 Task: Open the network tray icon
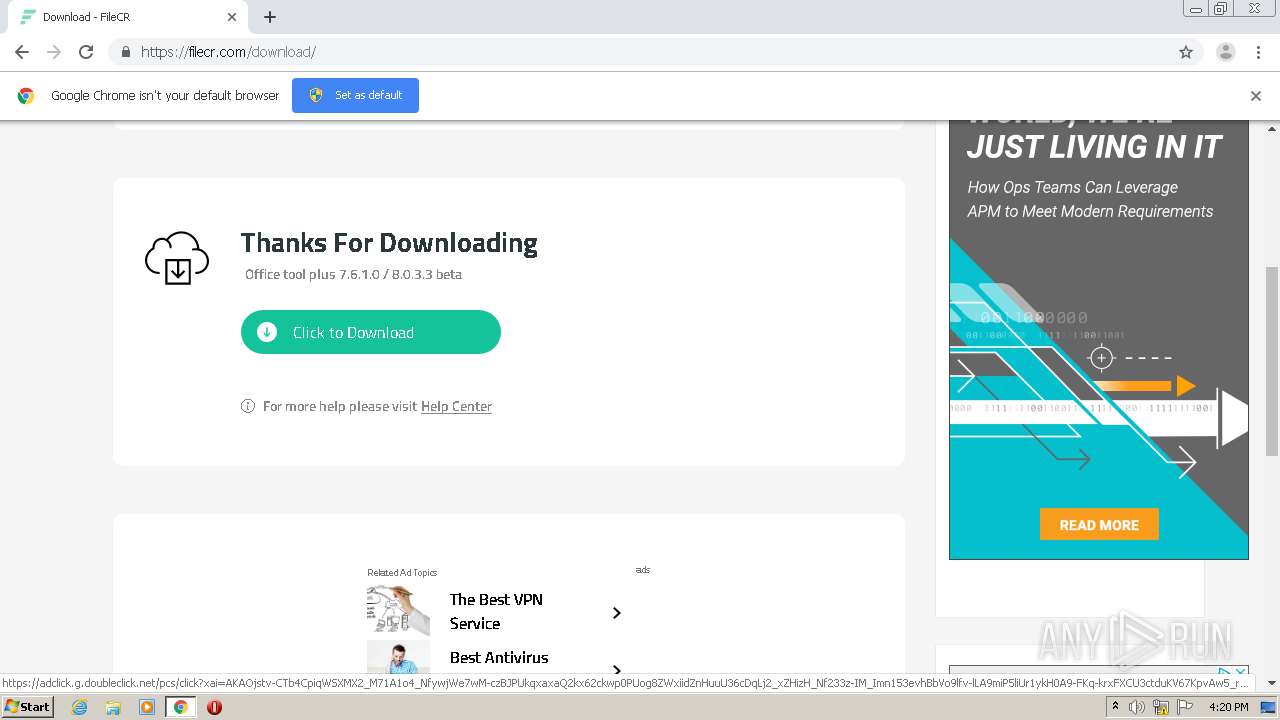click(x=1161, y=707)
